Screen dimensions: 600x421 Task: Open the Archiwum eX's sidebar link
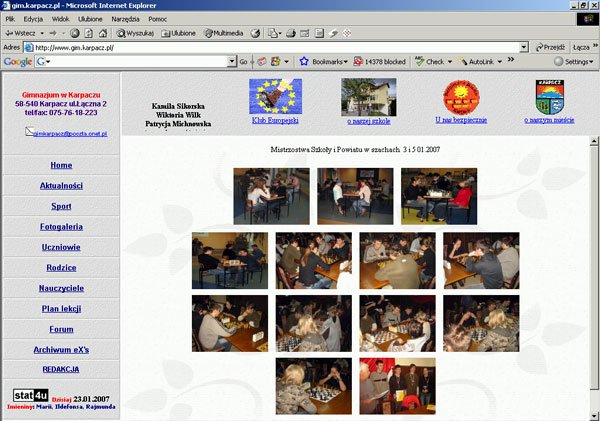[x=61, y=349]
